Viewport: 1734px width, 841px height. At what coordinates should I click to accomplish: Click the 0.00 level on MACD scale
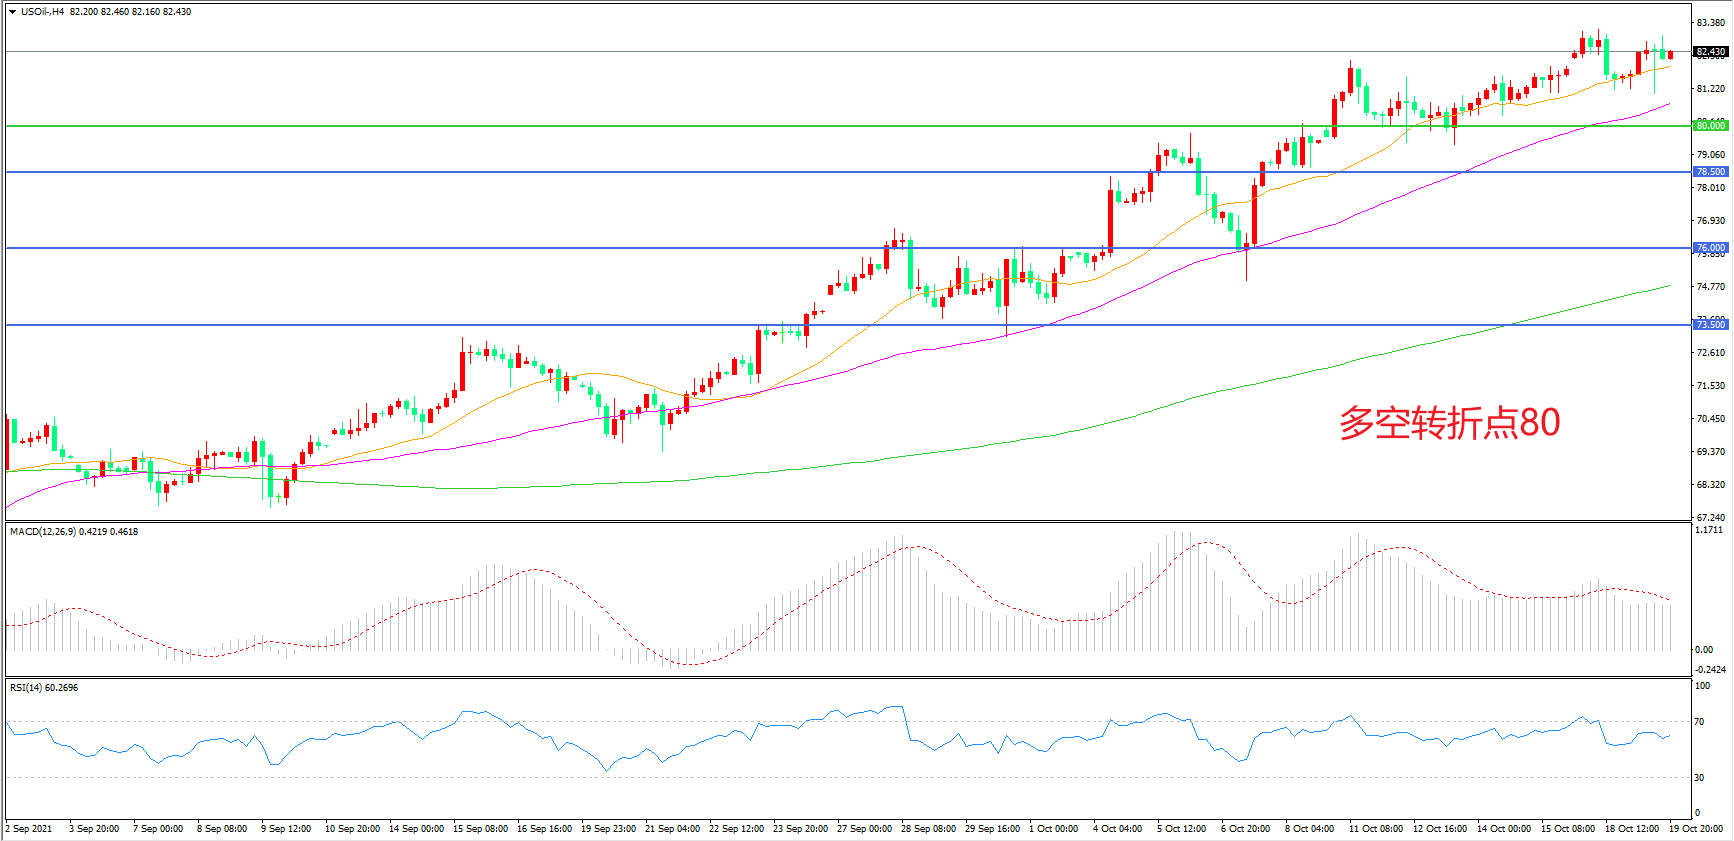[x=1703, y=650]
